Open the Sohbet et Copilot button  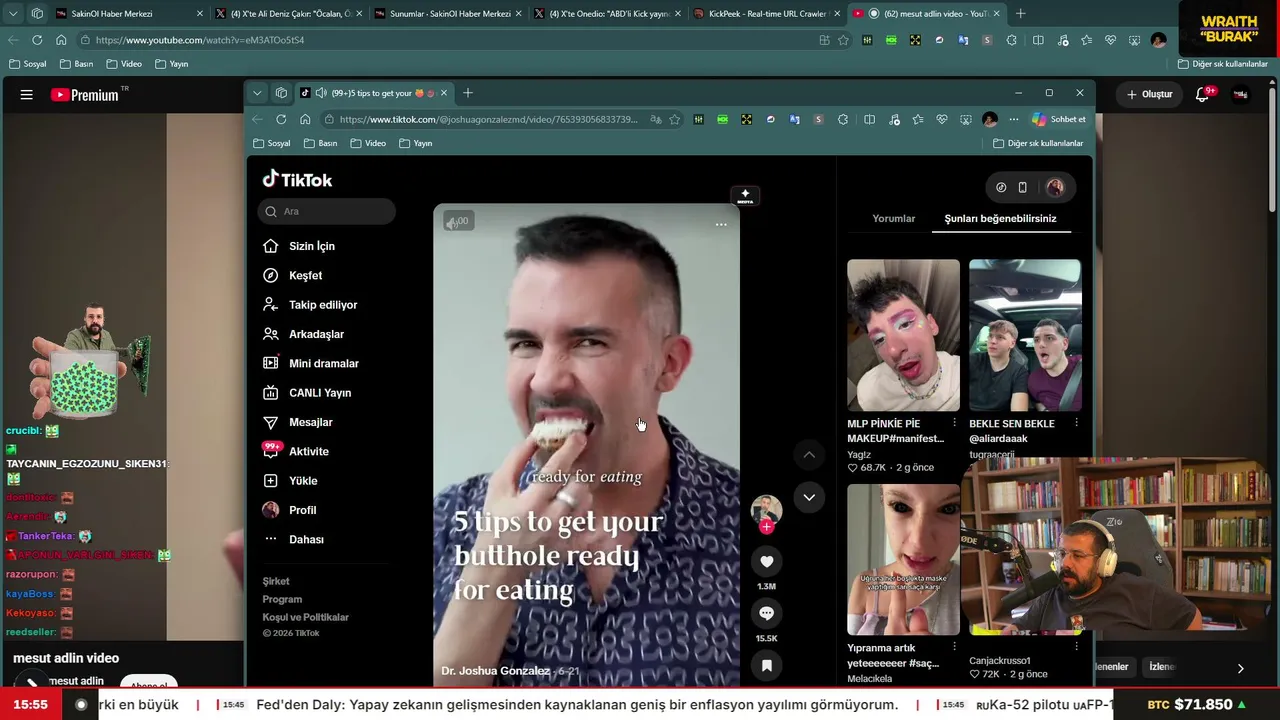coord(1059,119)
